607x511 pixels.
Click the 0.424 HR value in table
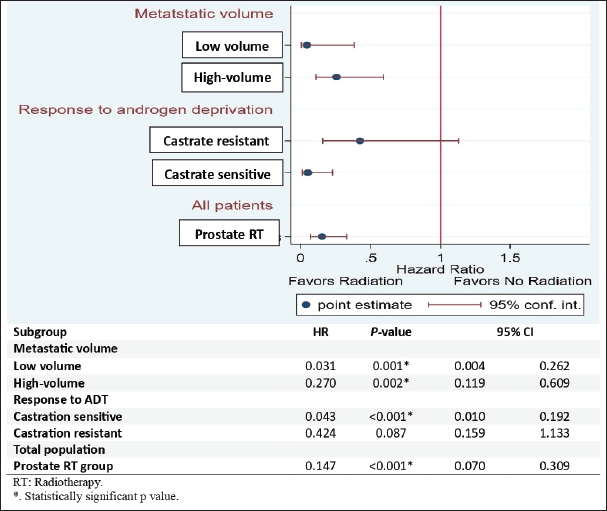(x=320, y=432)
